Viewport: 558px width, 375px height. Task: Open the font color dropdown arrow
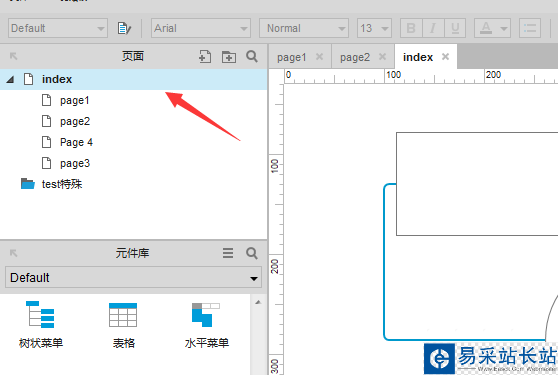504,28
